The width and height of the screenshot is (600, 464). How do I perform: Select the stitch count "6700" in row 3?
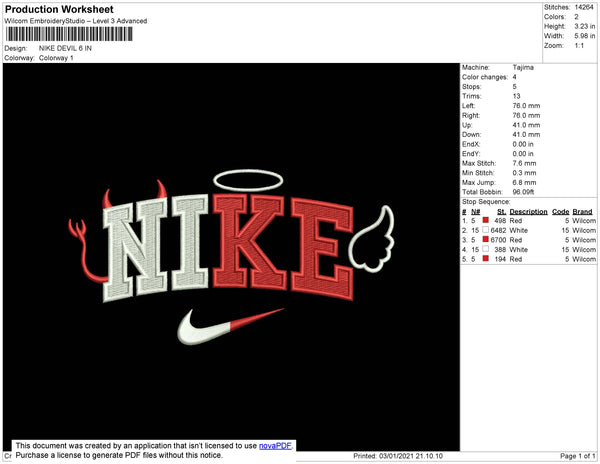(x=498, y=240)
